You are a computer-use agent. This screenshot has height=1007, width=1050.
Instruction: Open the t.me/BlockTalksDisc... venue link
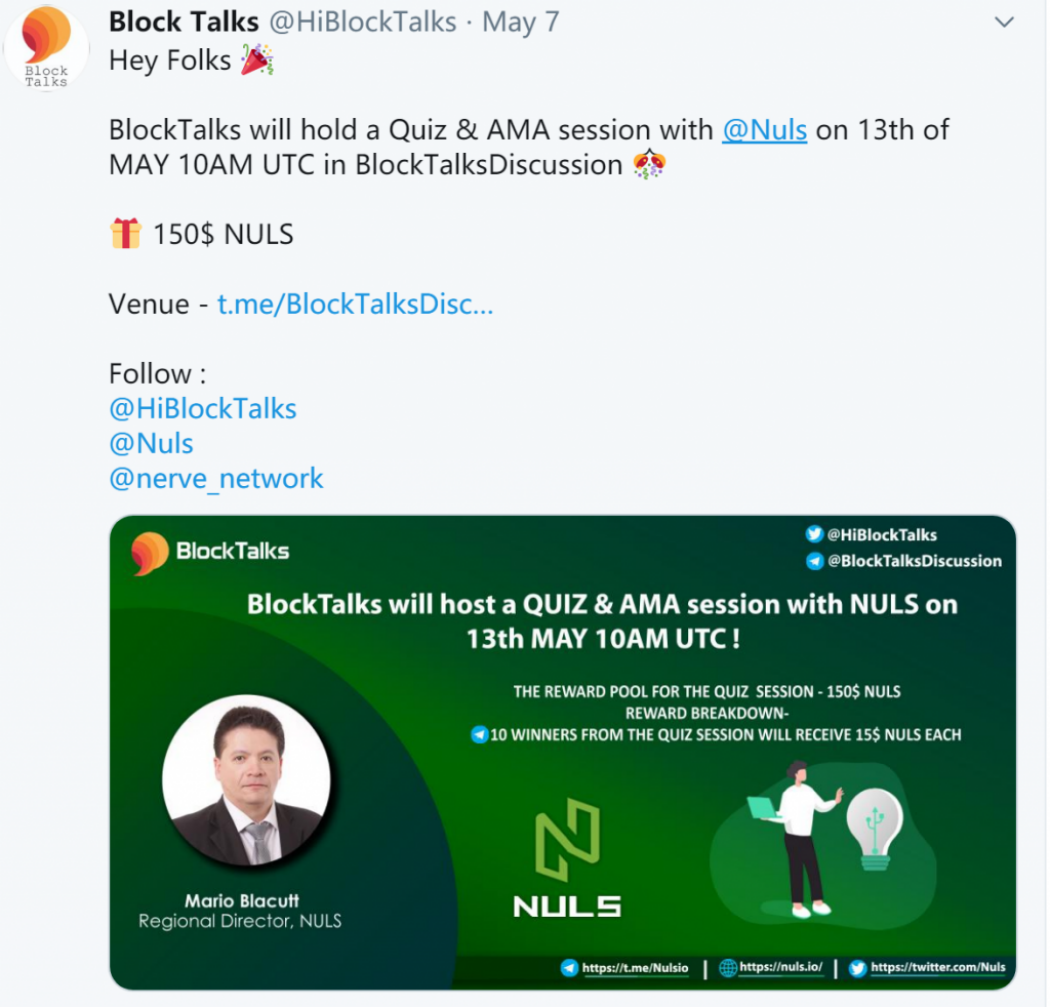355,304
